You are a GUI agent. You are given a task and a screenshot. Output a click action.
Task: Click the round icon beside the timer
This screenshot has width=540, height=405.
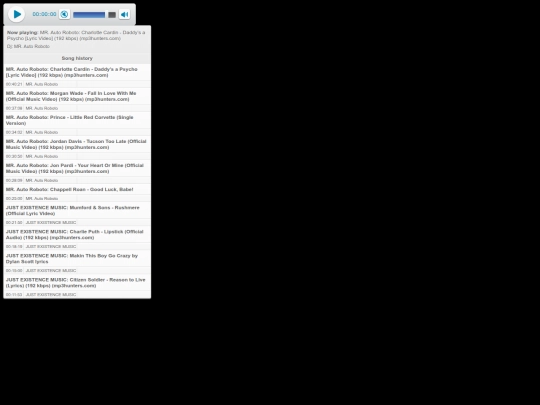[x=64, y=14]
